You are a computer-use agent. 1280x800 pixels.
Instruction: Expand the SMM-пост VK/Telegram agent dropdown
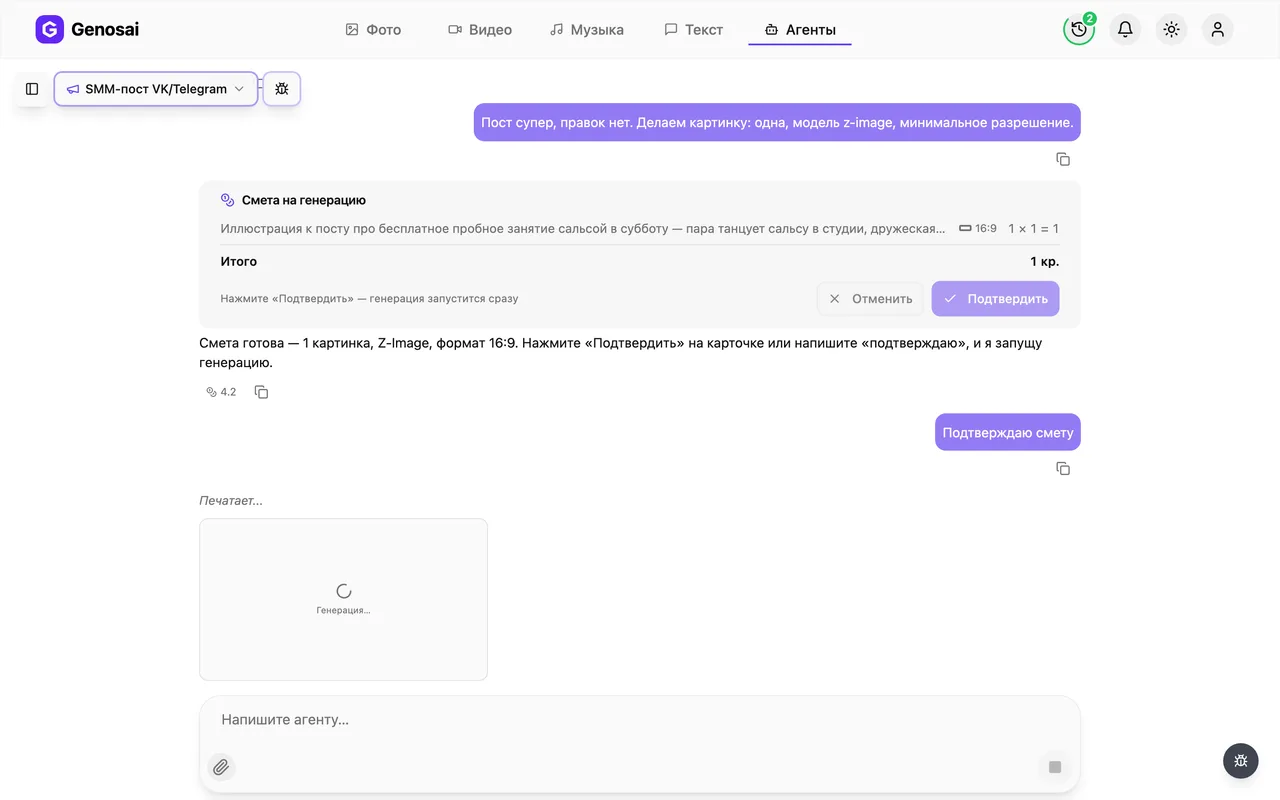coord(156,89)
